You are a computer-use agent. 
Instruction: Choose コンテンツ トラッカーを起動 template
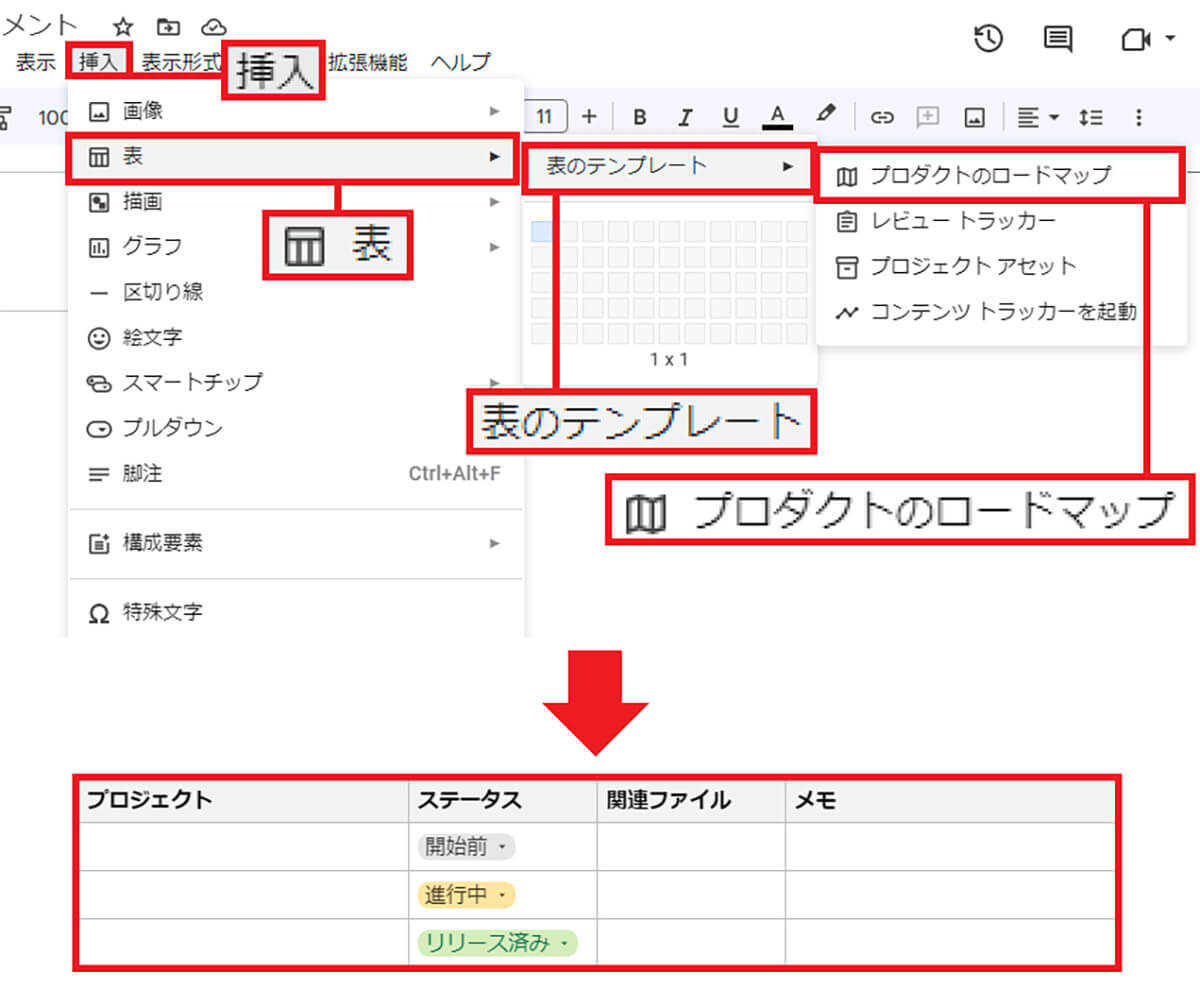tap(1000, 312)
